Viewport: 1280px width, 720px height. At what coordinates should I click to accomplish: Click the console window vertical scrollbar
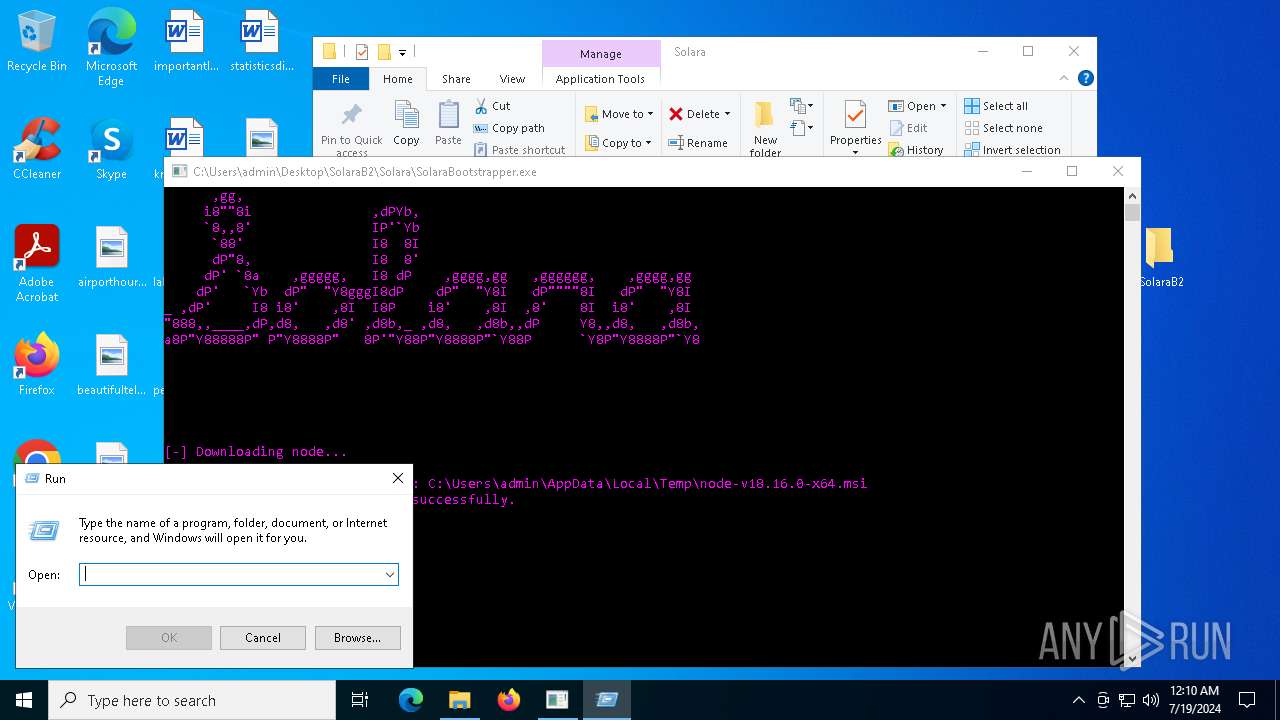1132,427
